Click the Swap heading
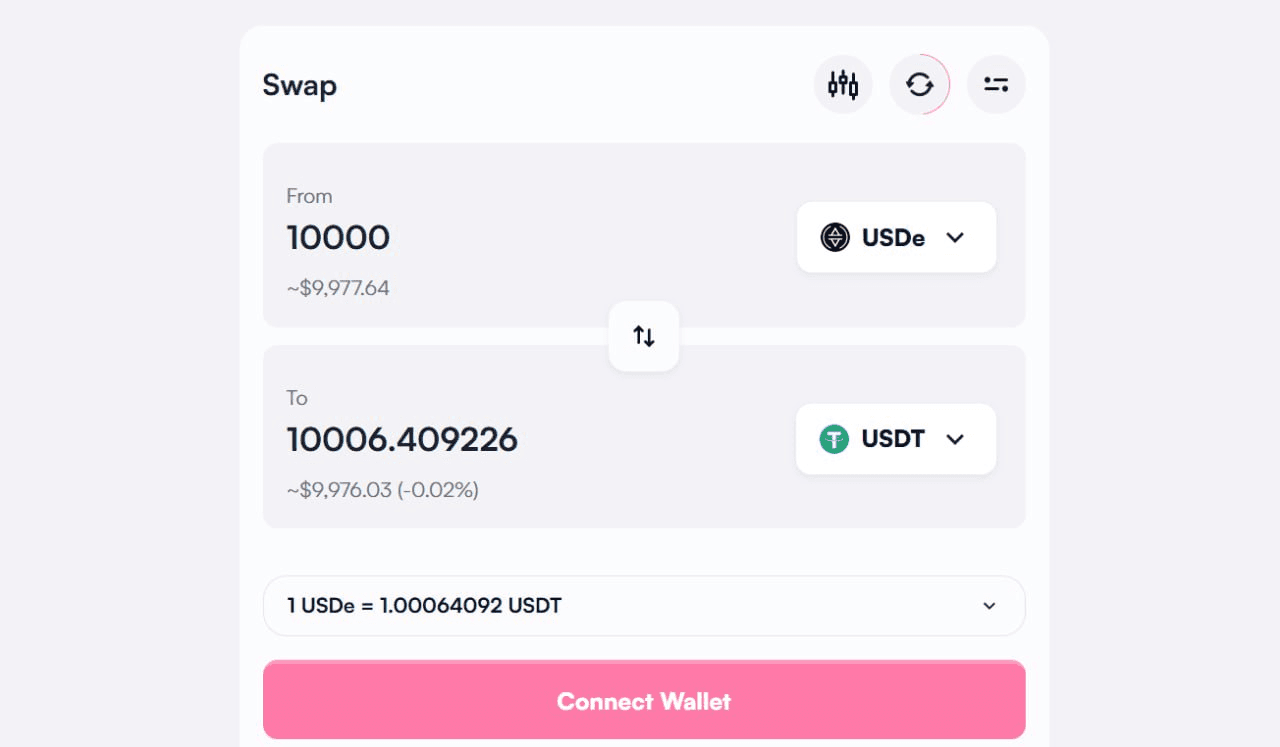 coord(299,85)
